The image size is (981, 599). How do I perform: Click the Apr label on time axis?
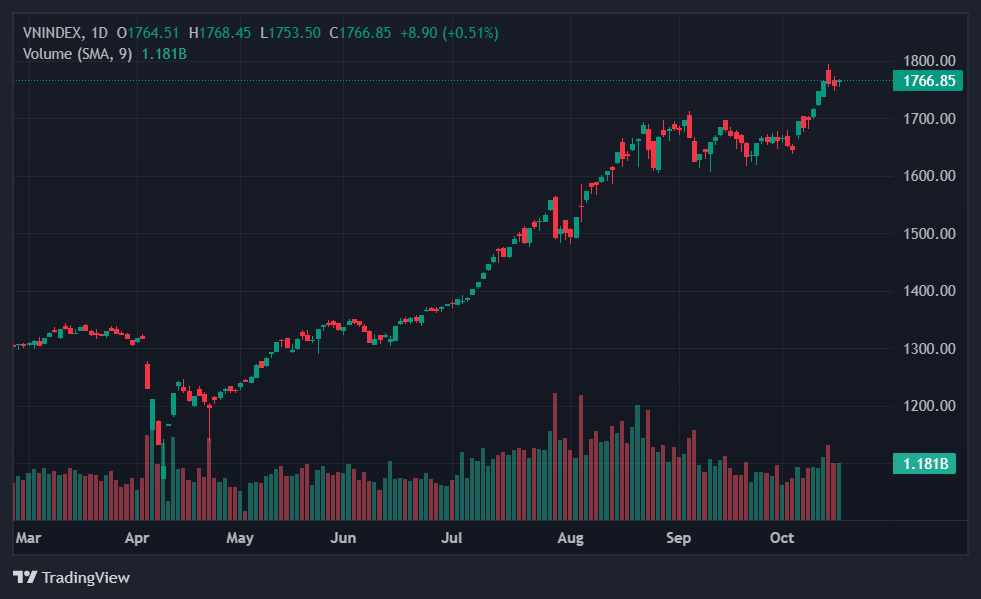[x=137, y=538]
